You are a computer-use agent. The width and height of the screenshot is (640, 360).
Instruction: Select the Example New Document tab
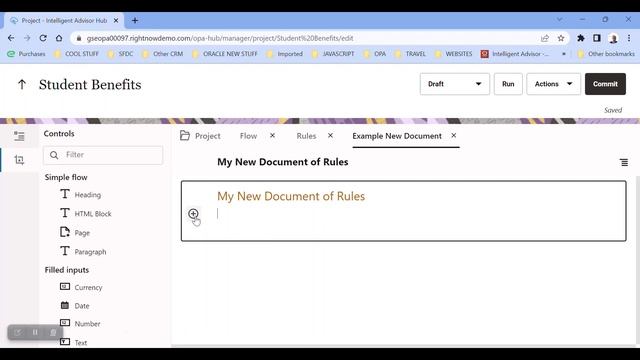397,136
